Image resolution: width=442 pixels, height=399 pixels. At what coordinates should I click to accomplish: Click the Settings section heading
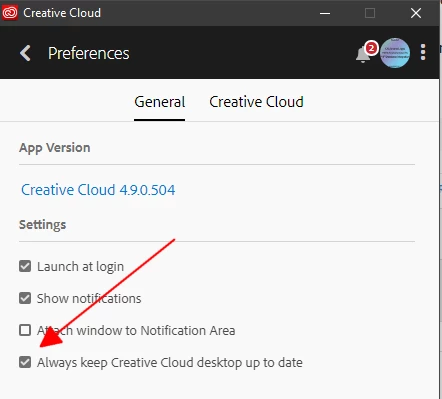coord(43,225)
